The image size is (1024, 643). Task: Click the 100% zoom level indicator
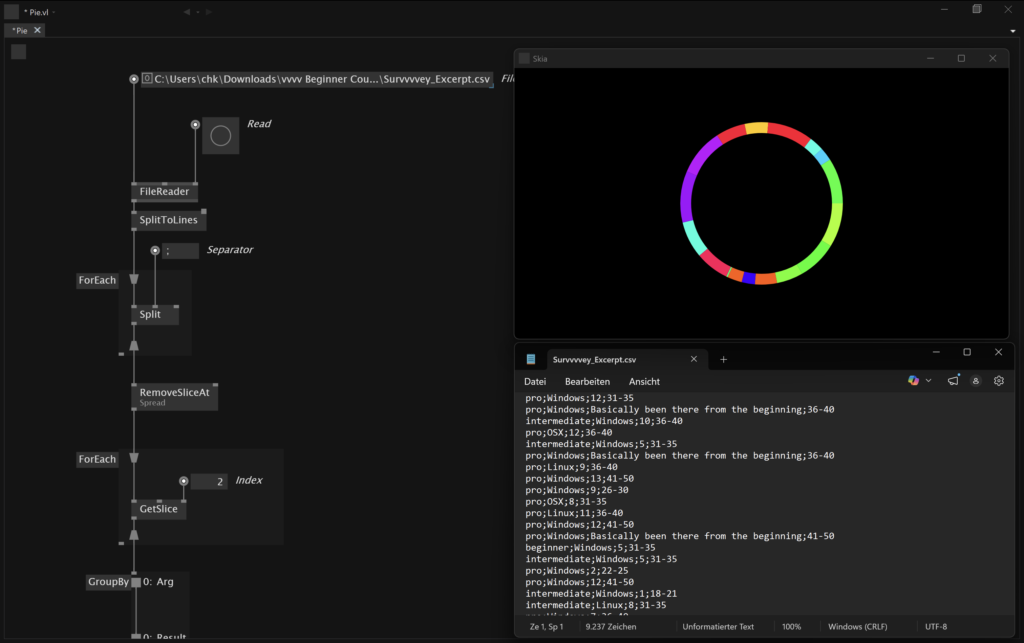point(792,627)
